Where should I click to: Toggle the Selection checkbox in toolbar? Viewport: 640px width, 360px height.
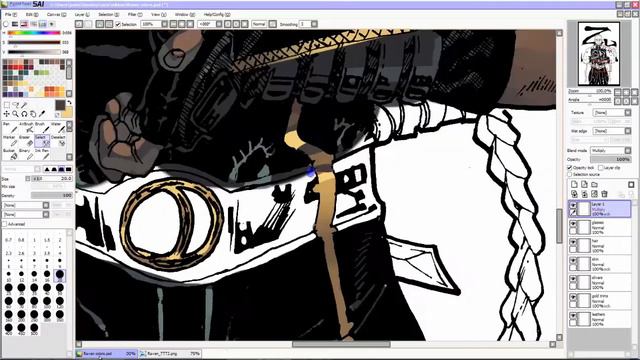click(118, 24)
